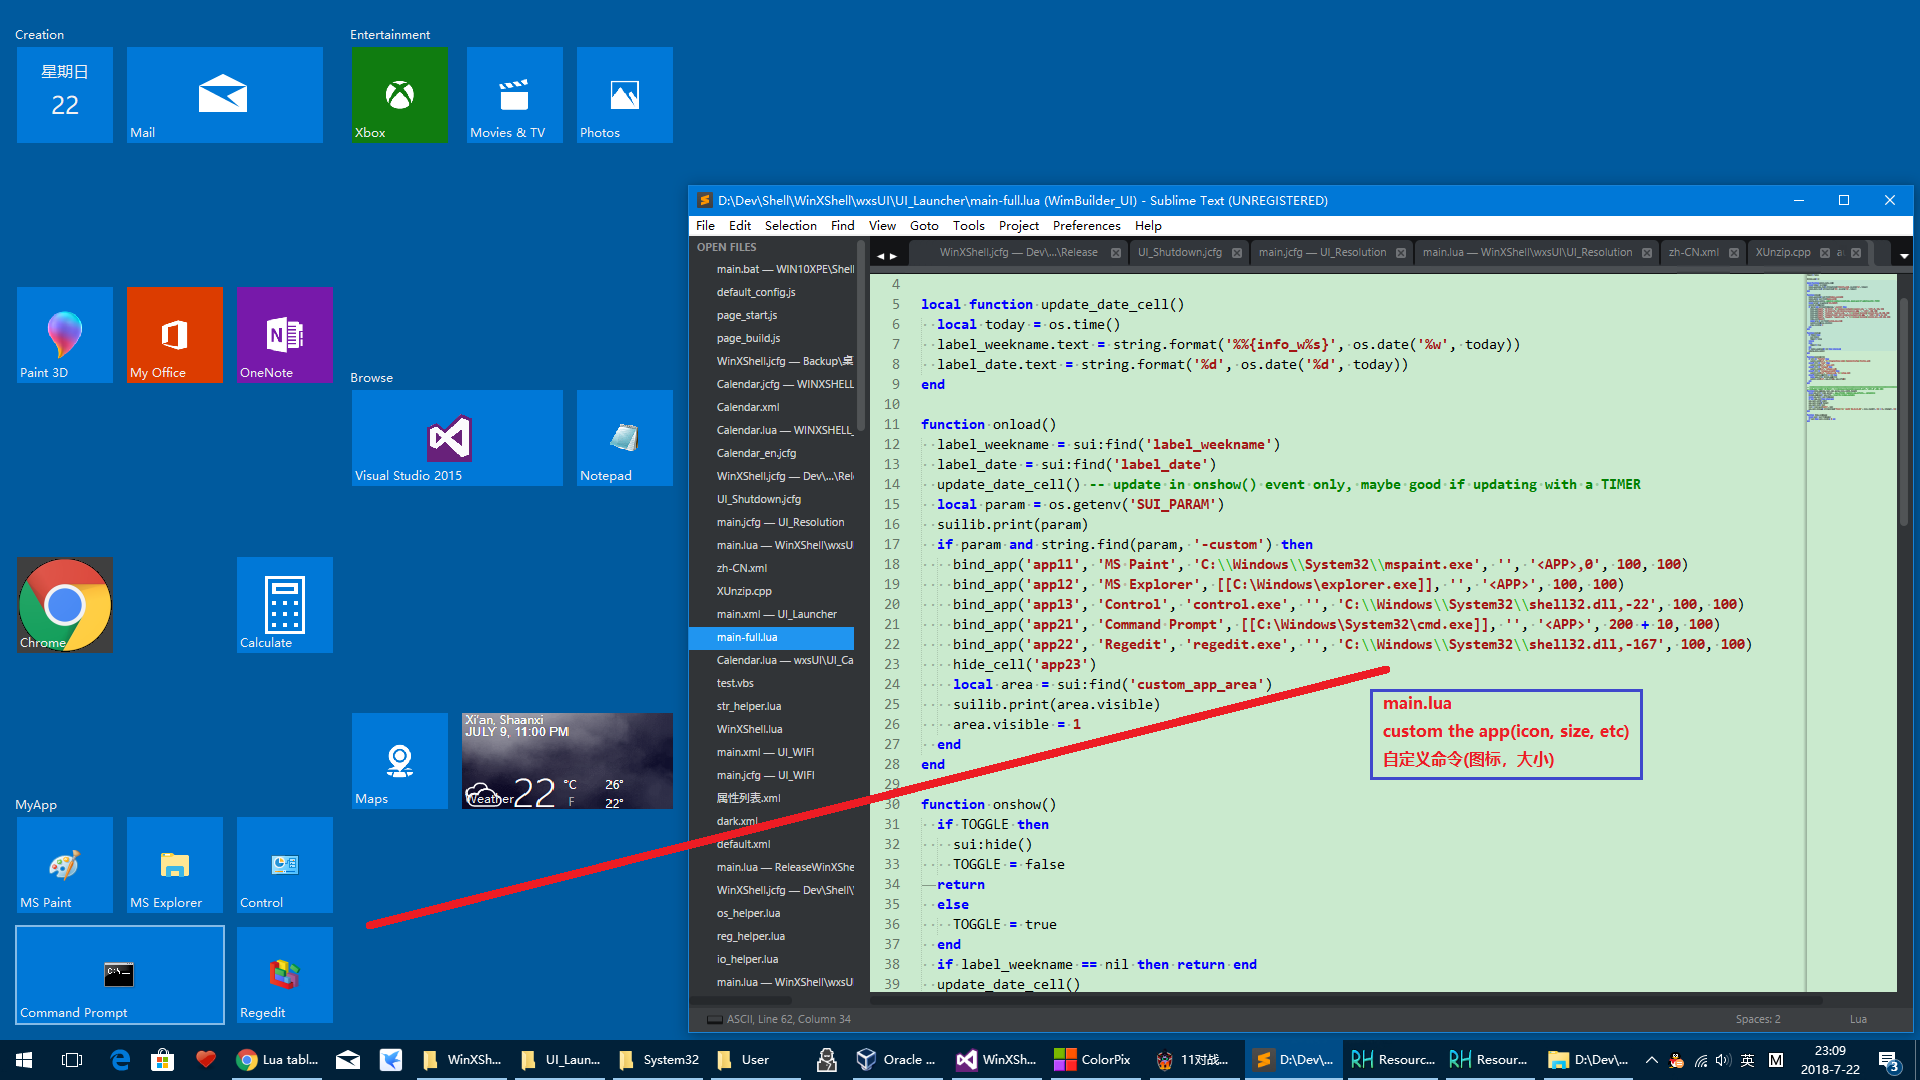Open the My Office tile
Viewport: 1920px width, 1080px height.
click(x=175, y=335)
